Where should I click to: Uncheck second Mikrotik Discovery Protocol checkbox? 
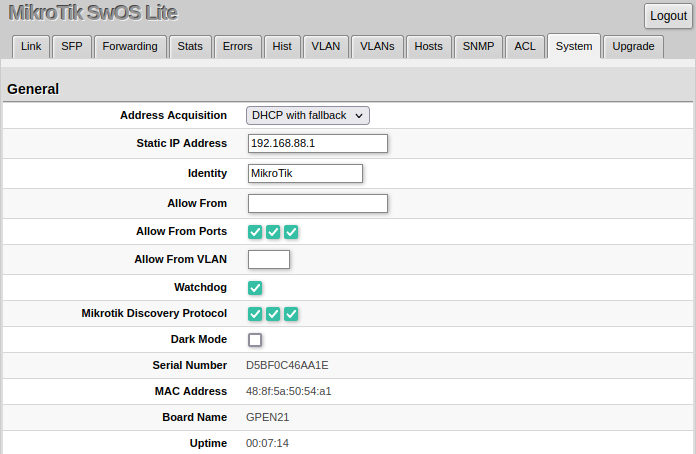pyautogui.click(x=273, y=314)
